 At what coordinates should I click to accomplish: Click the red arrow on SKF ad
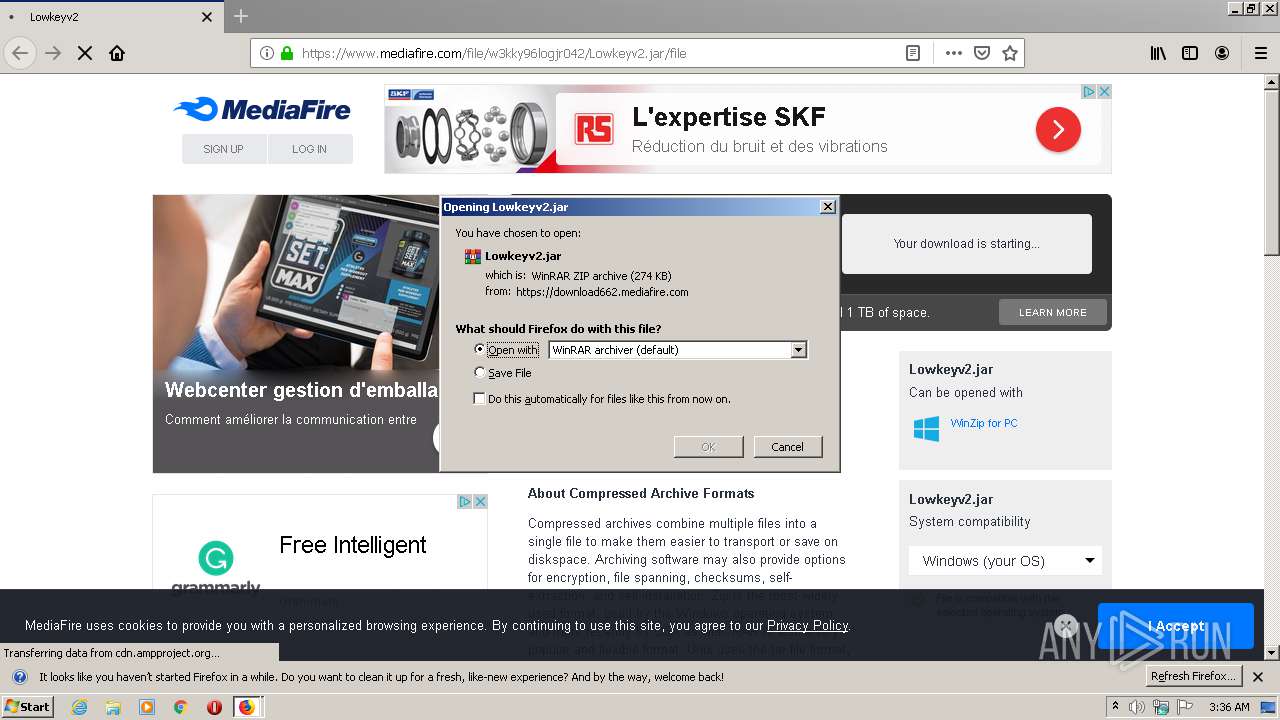click(1058, 129)
